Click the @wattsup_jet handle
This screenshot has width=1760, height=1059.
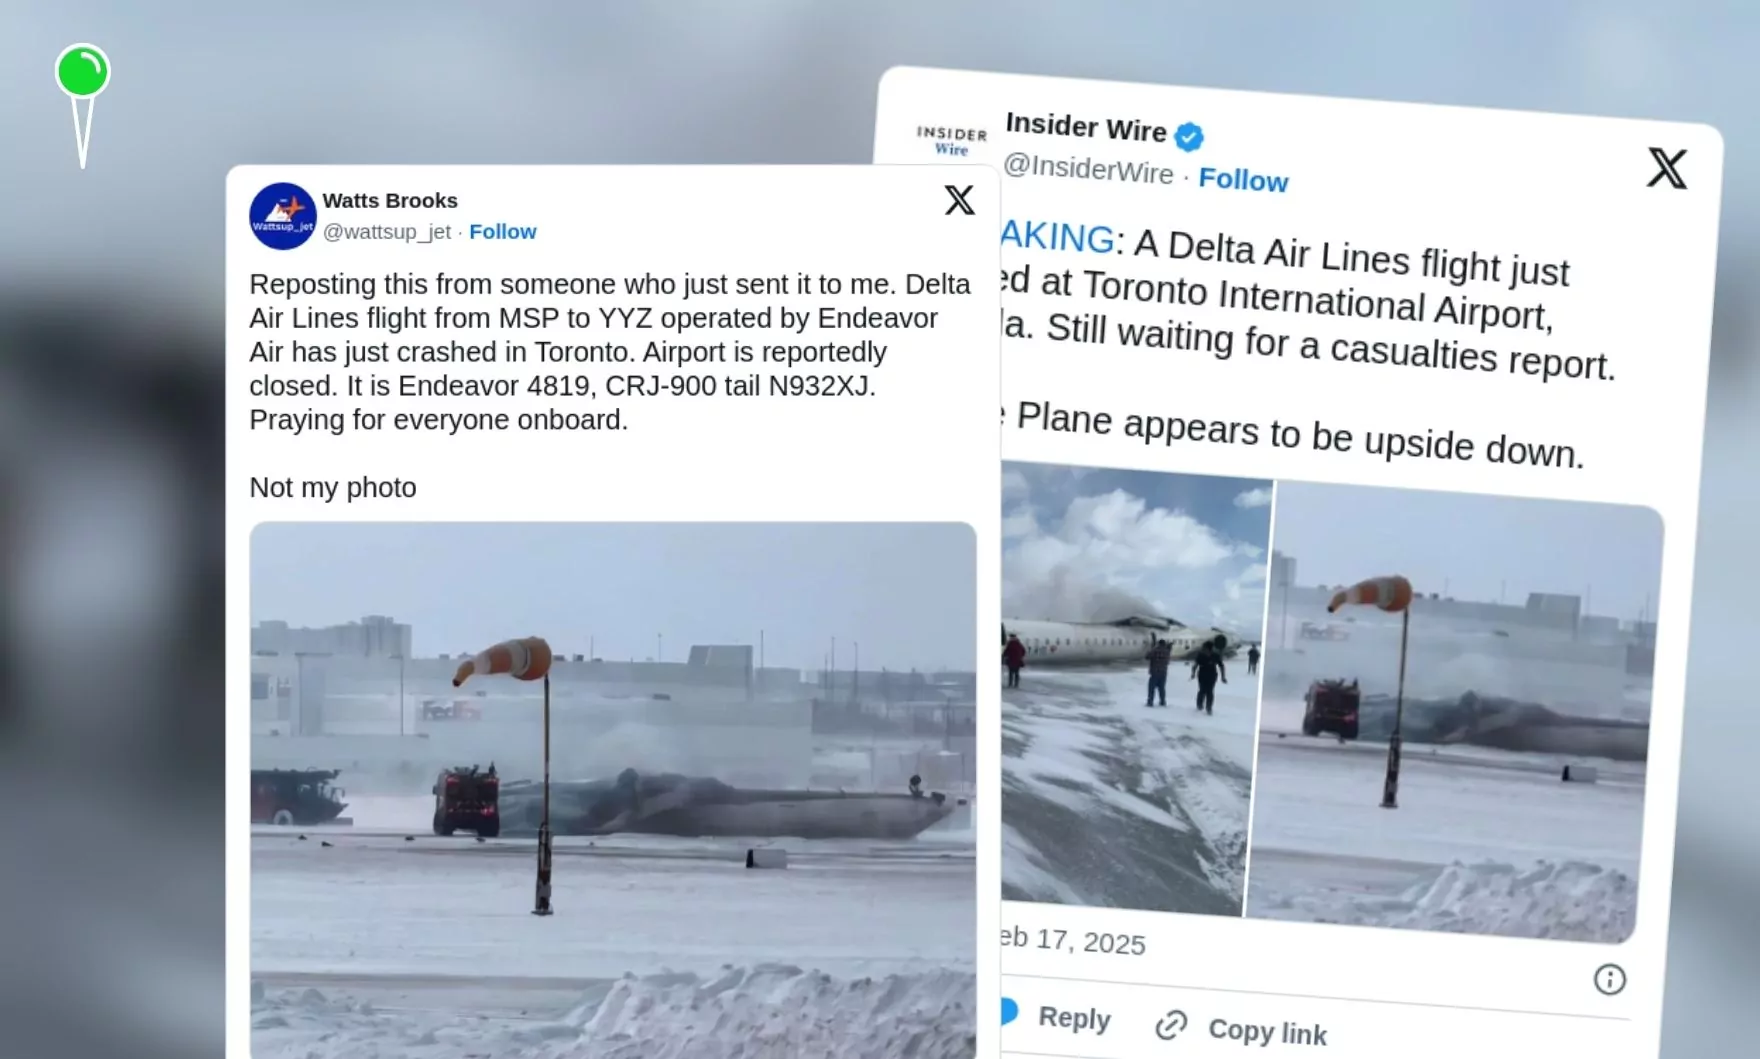[387, 231]
